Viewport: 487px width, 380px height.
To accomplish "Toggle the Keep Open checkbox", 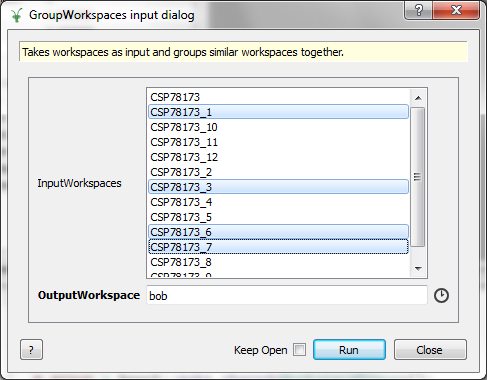I will [299, 350].
